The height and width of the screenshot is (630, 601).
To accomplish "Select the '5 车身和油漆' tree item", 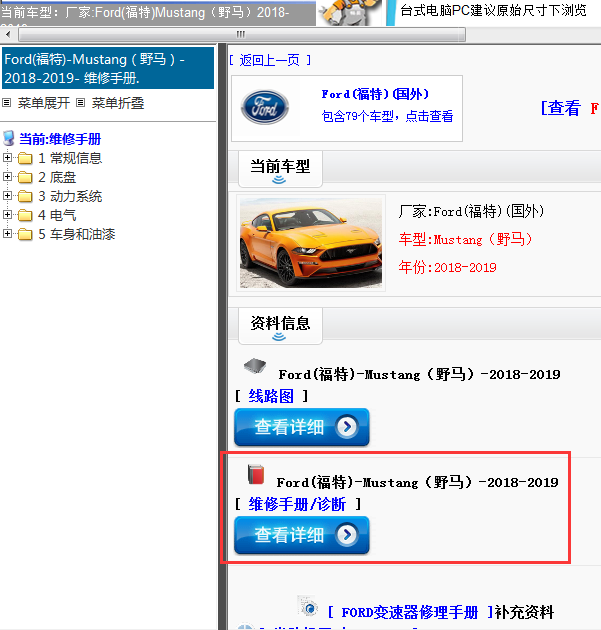I will (76, 234).
